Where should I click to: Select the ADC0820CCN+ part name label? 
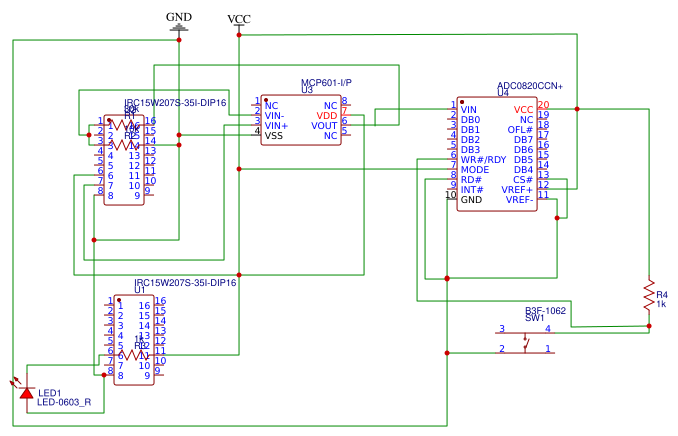coord(530,86)
